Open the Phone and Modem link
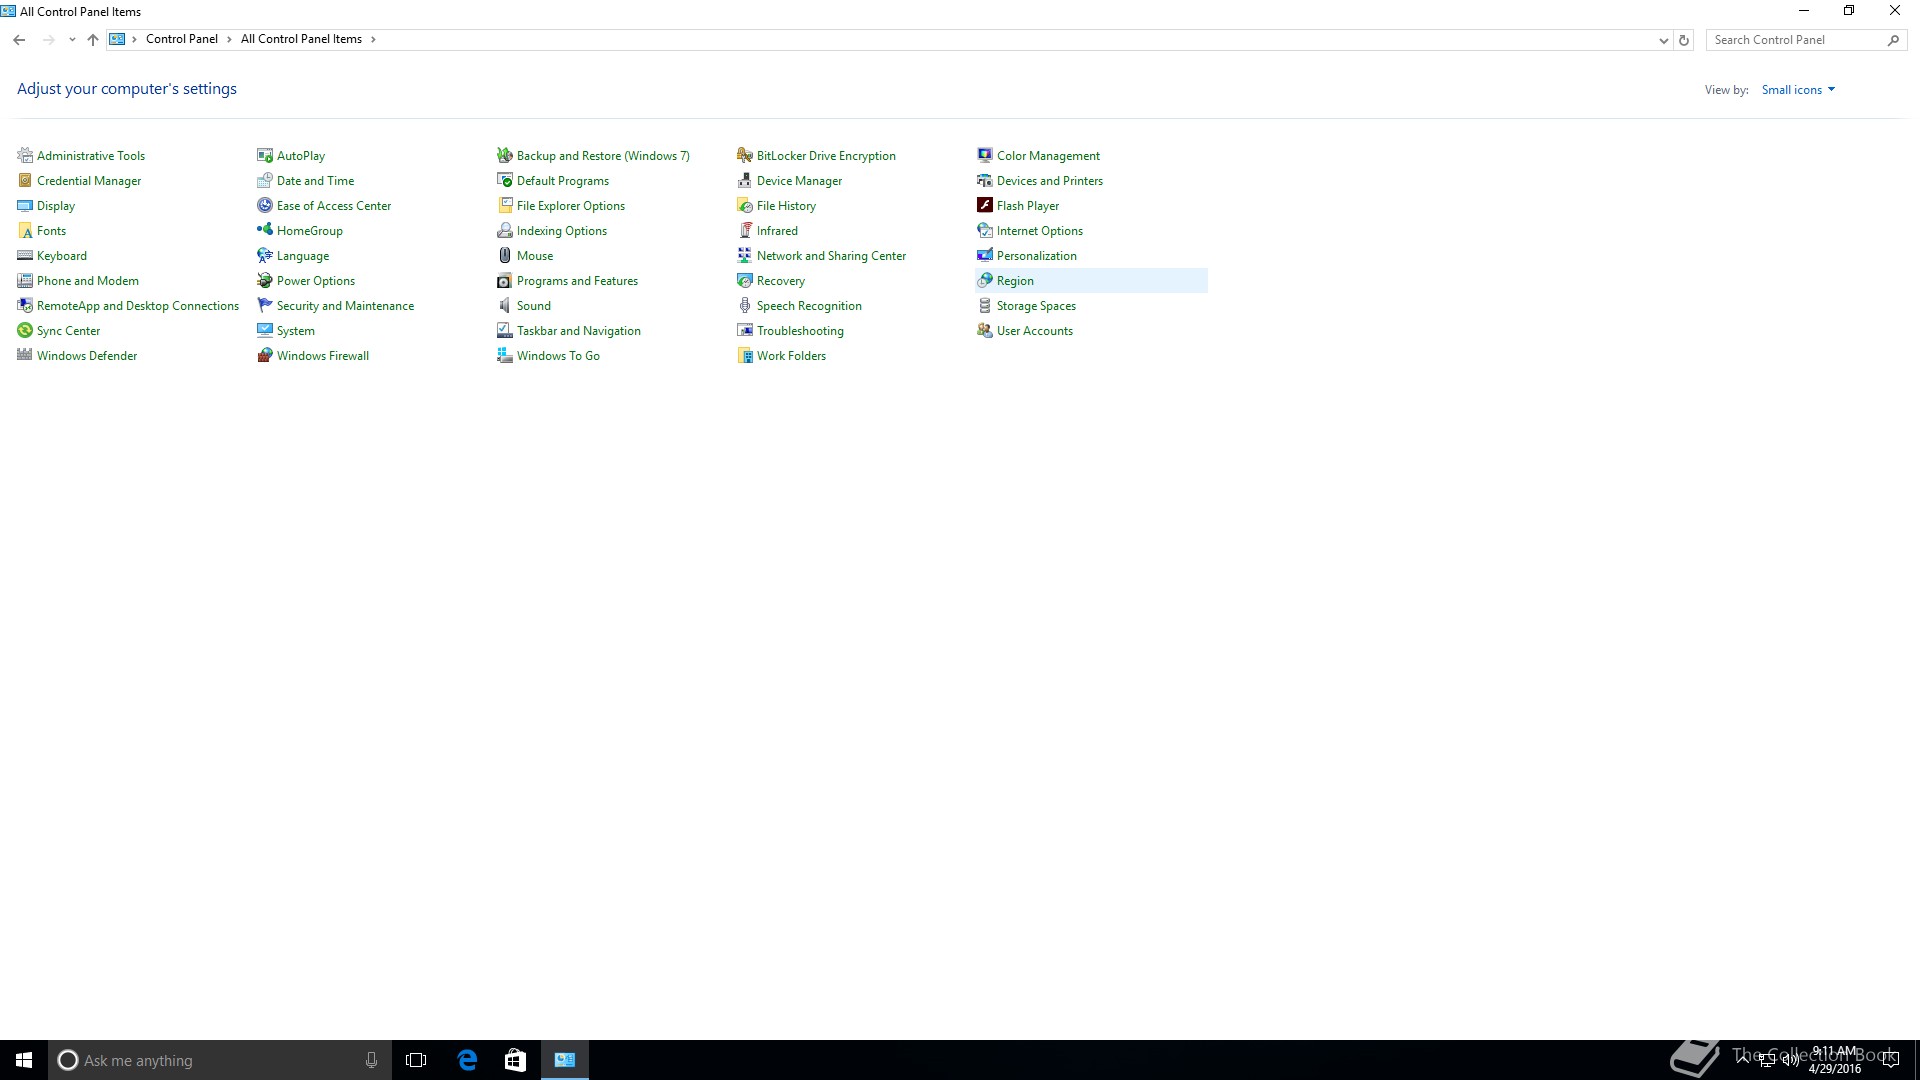The image size is (1920, 1080). (88, 281)
